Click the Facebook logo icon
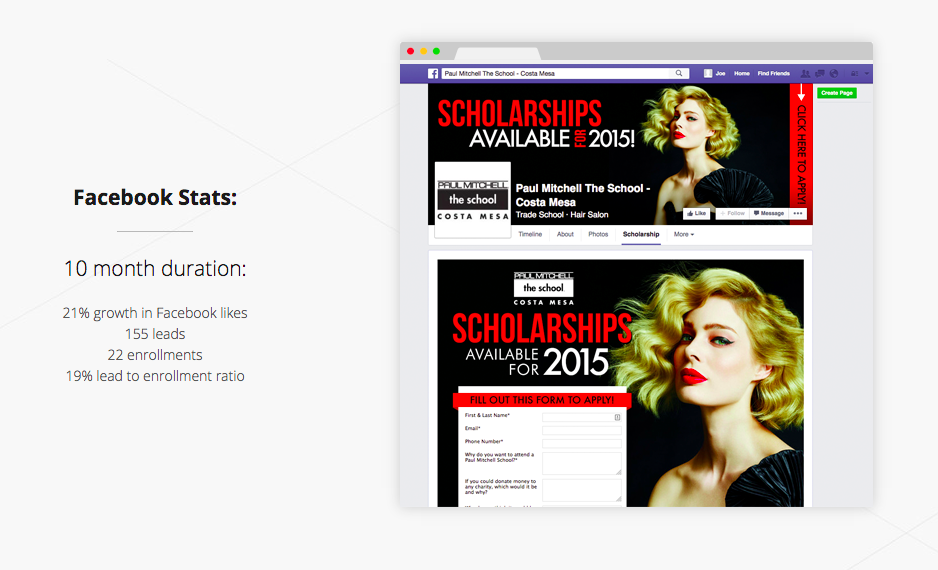The image size is (938, 570). click(433, 74)
